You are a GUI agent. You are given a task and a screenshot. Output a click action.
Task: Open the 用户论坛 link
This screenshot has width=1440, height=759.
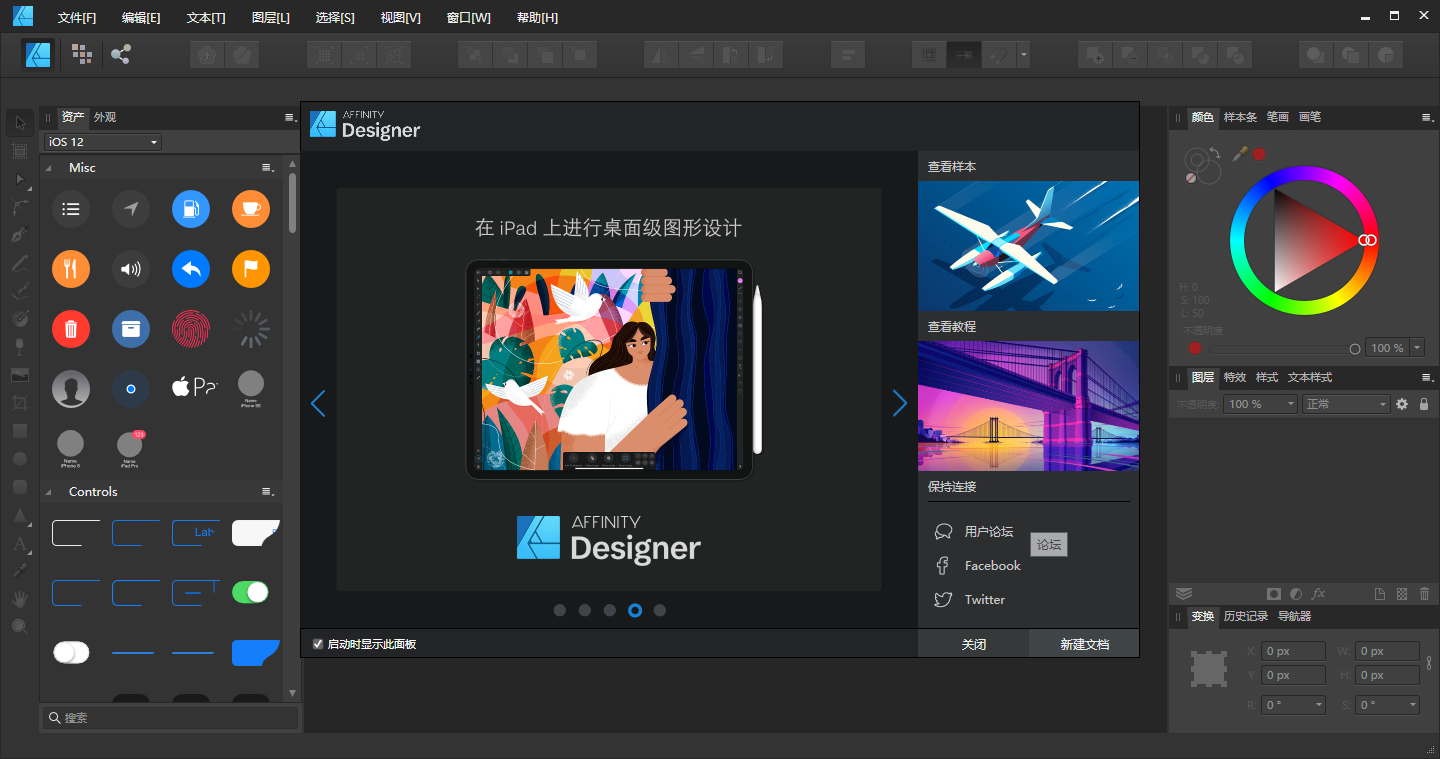988,532
